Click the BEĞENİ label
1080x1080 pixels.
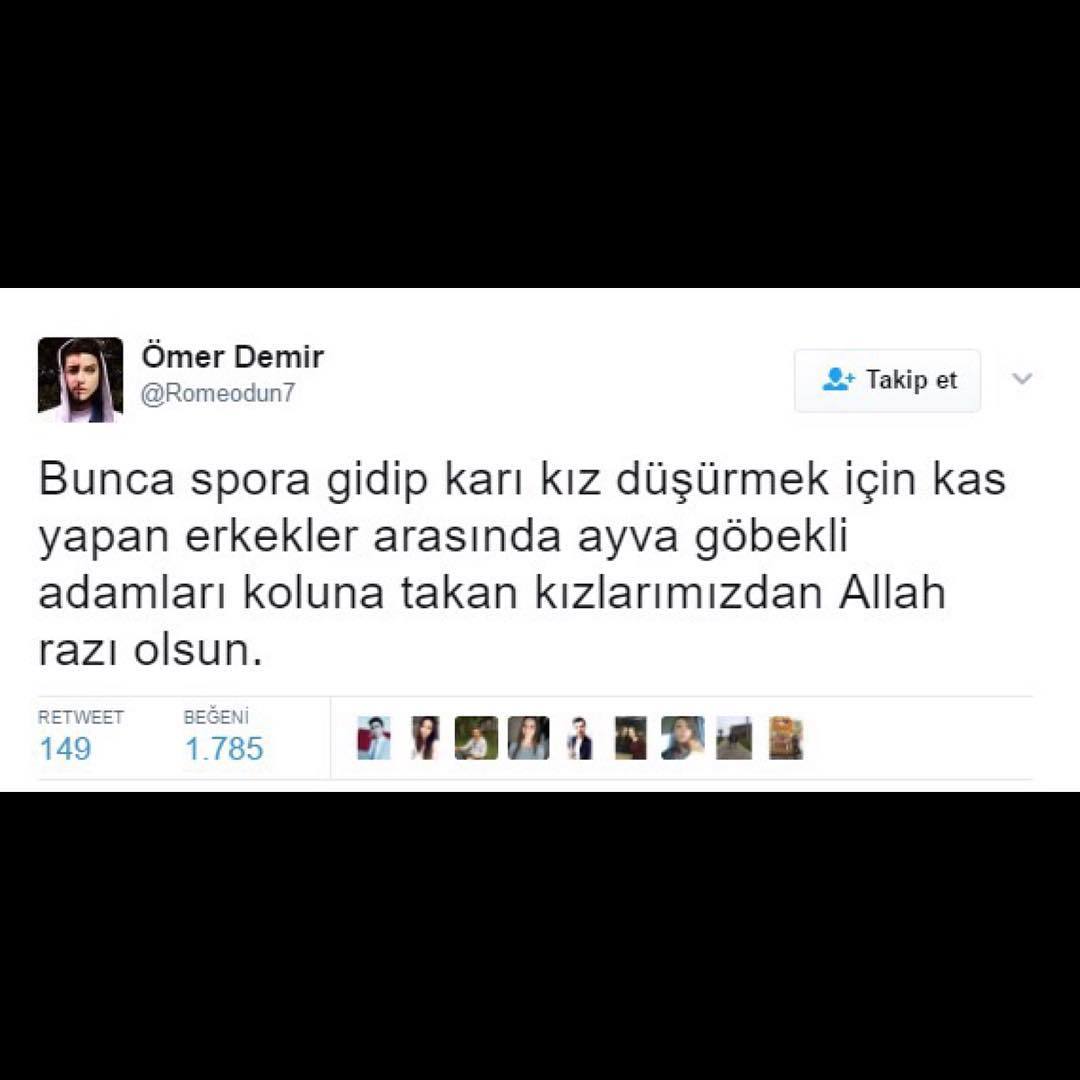pos(216,716)
